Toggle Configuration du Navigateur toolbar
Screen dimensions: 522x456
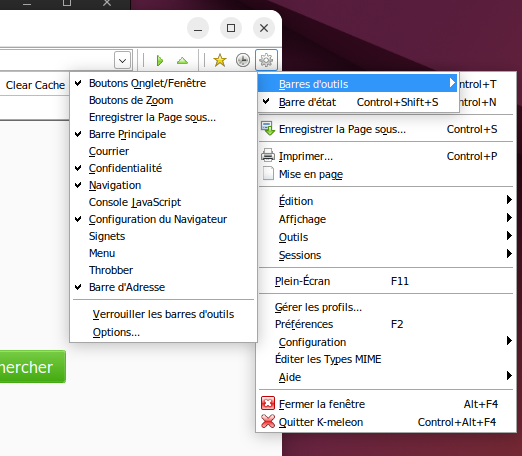[163, 219]
